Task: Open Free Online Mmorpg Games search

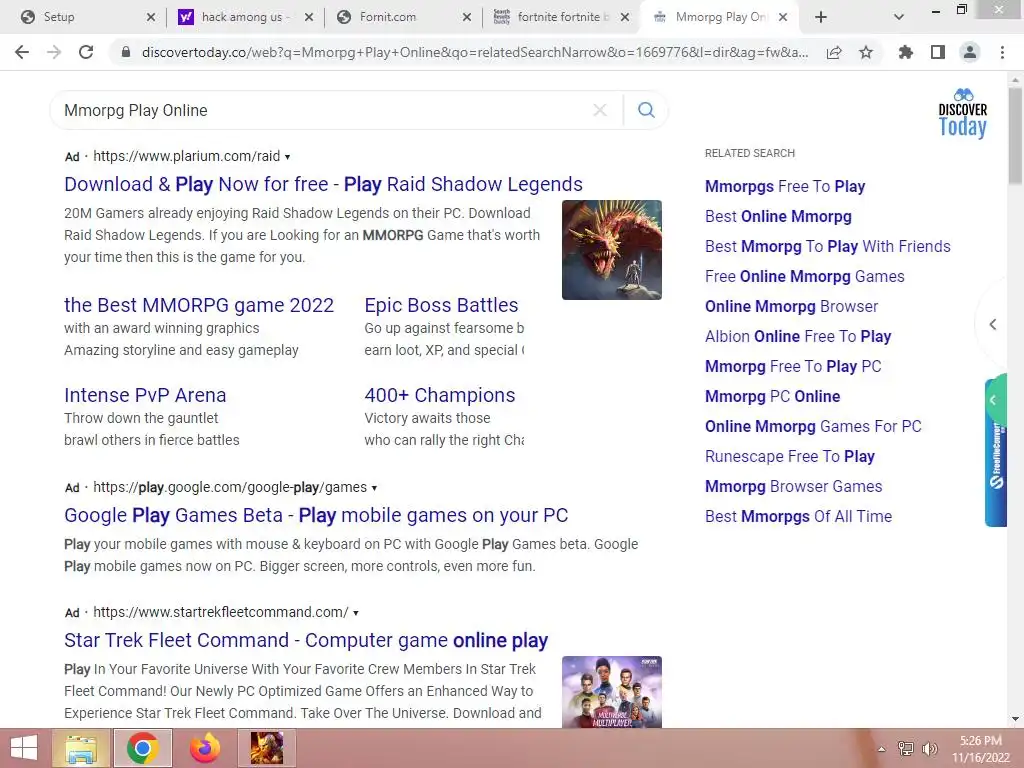Action: point(805,276)
